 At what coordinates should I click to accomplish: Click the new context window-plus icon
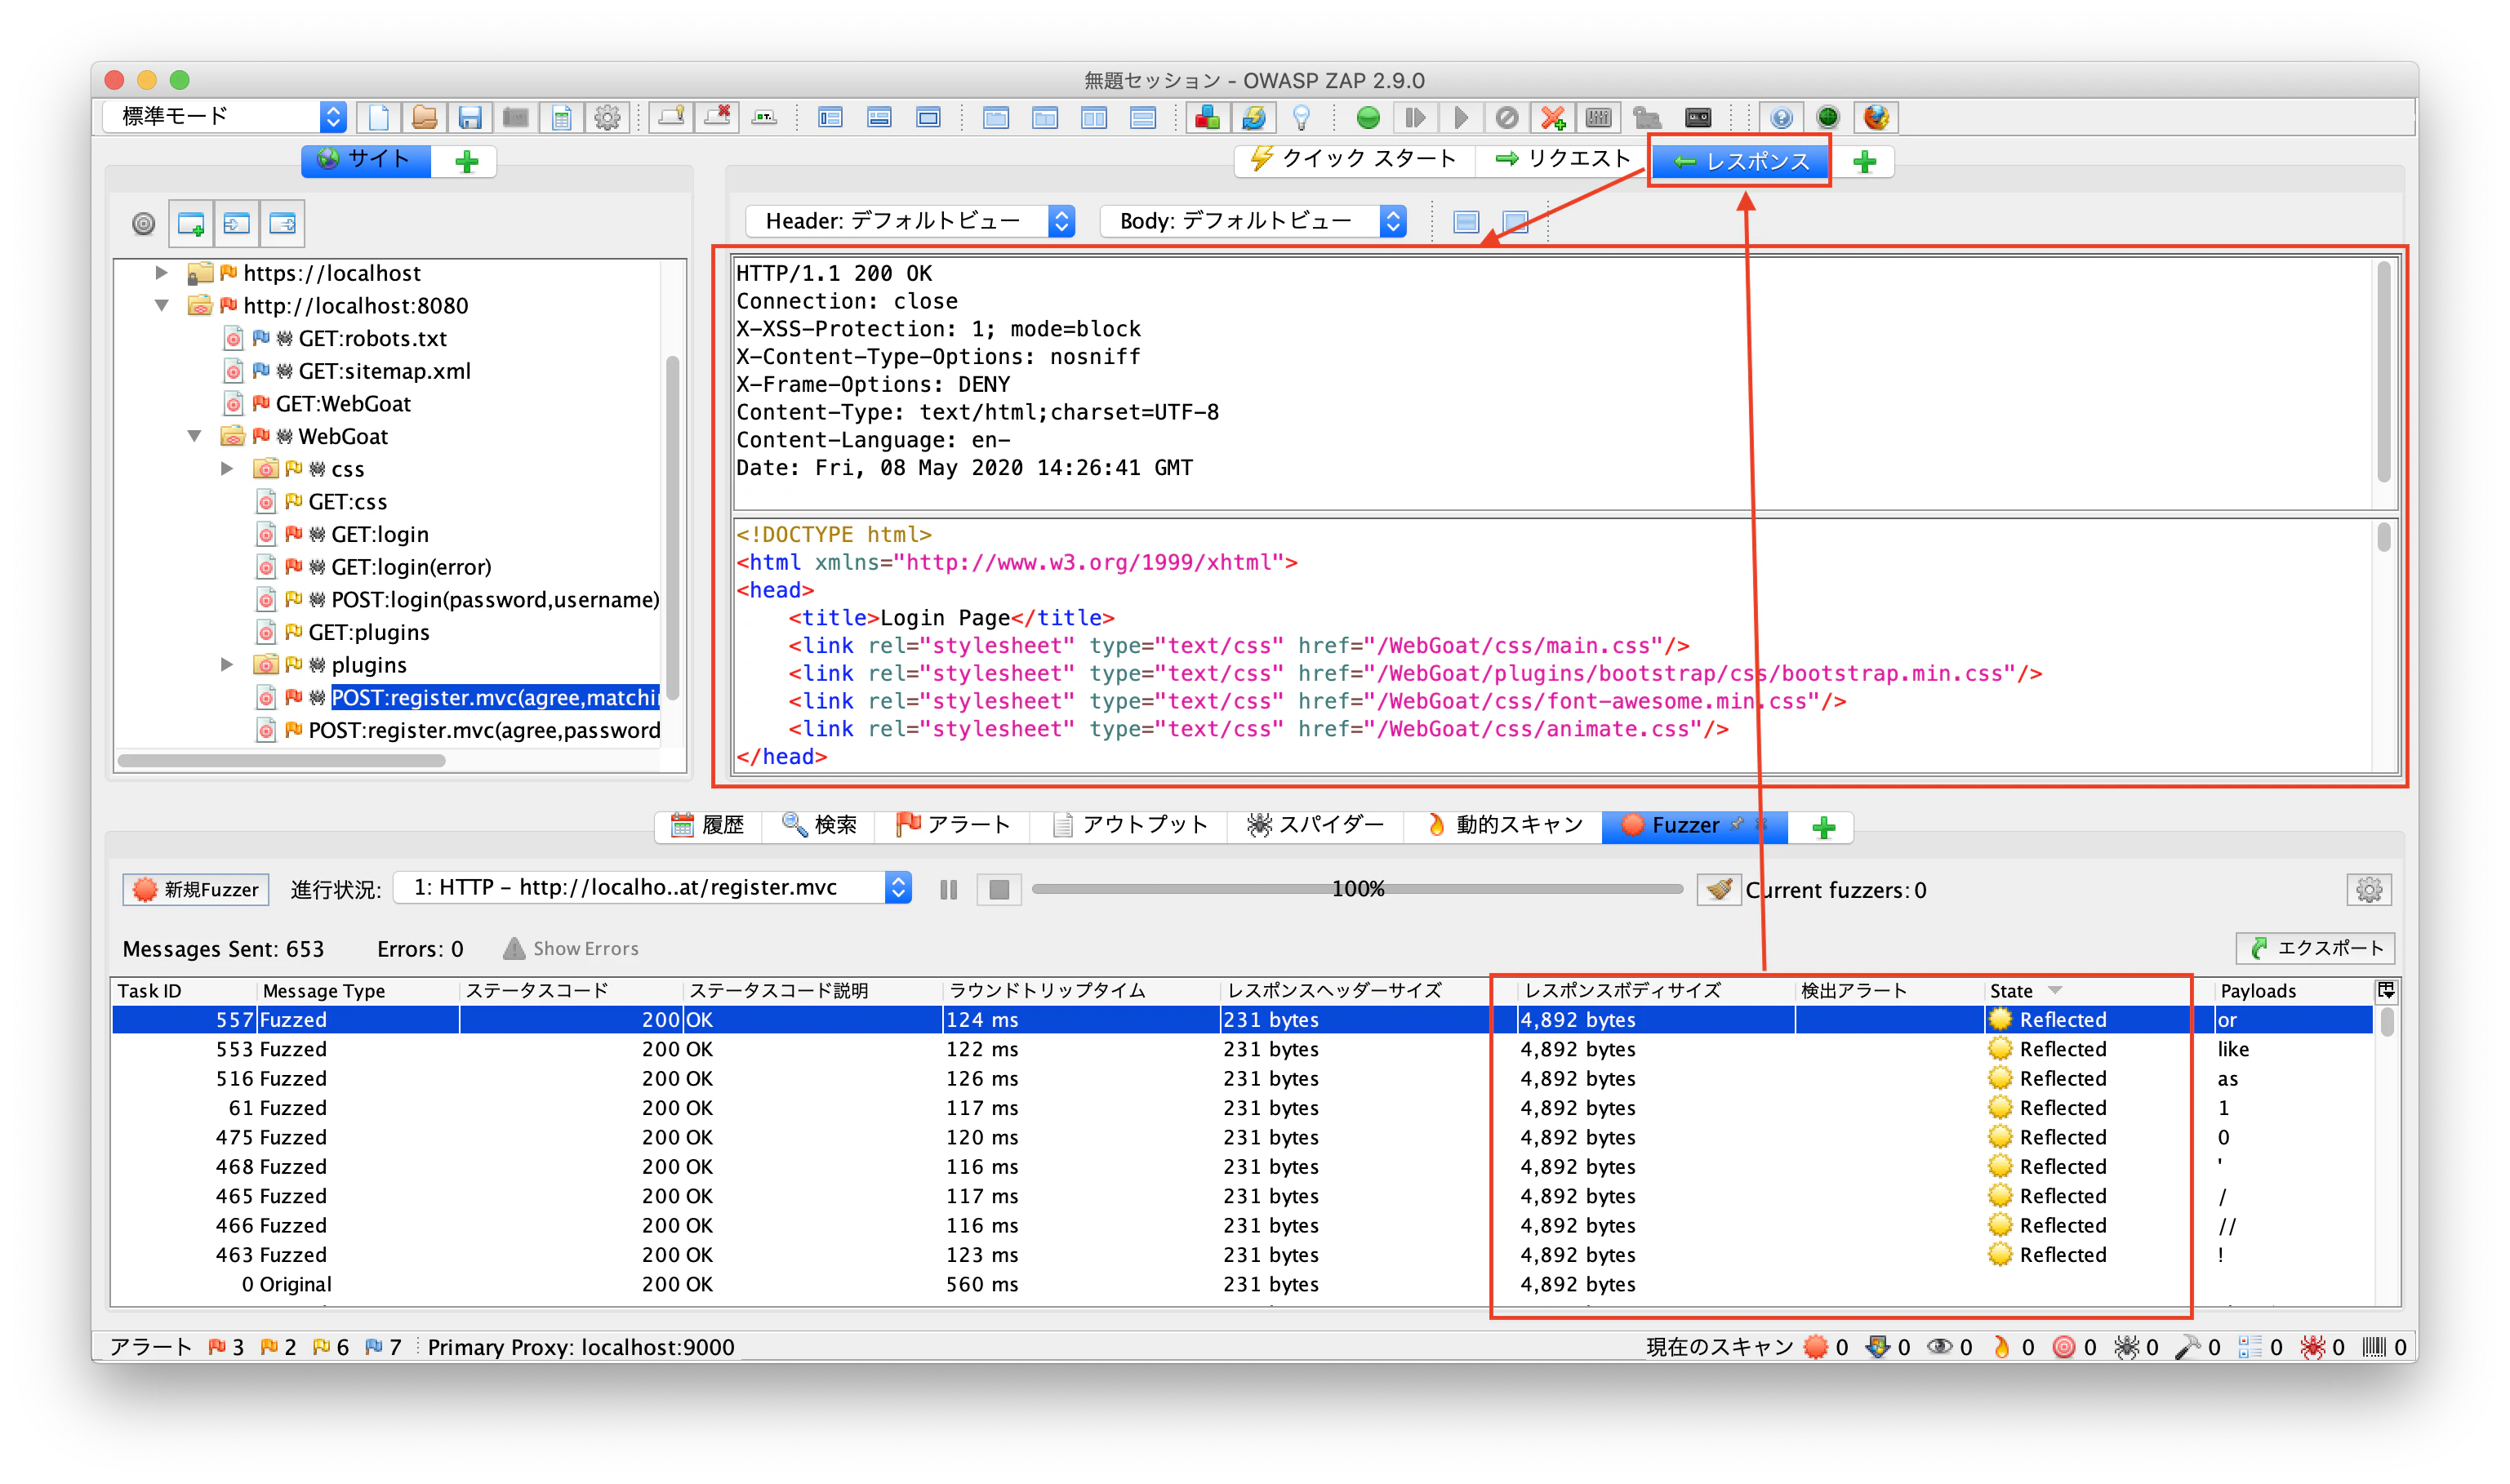[191, 223]
